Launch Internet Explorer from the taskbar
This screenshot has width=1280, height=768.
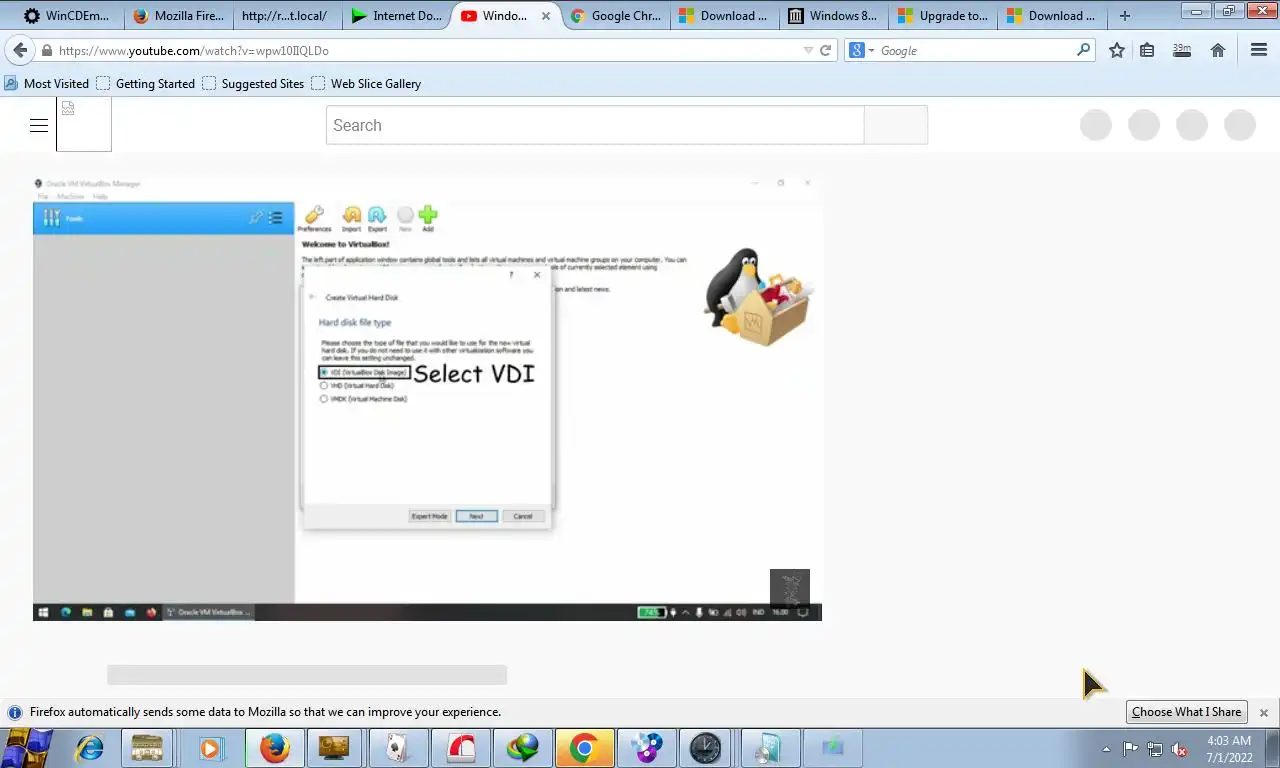pyautogui.click(x=90, y=747)
